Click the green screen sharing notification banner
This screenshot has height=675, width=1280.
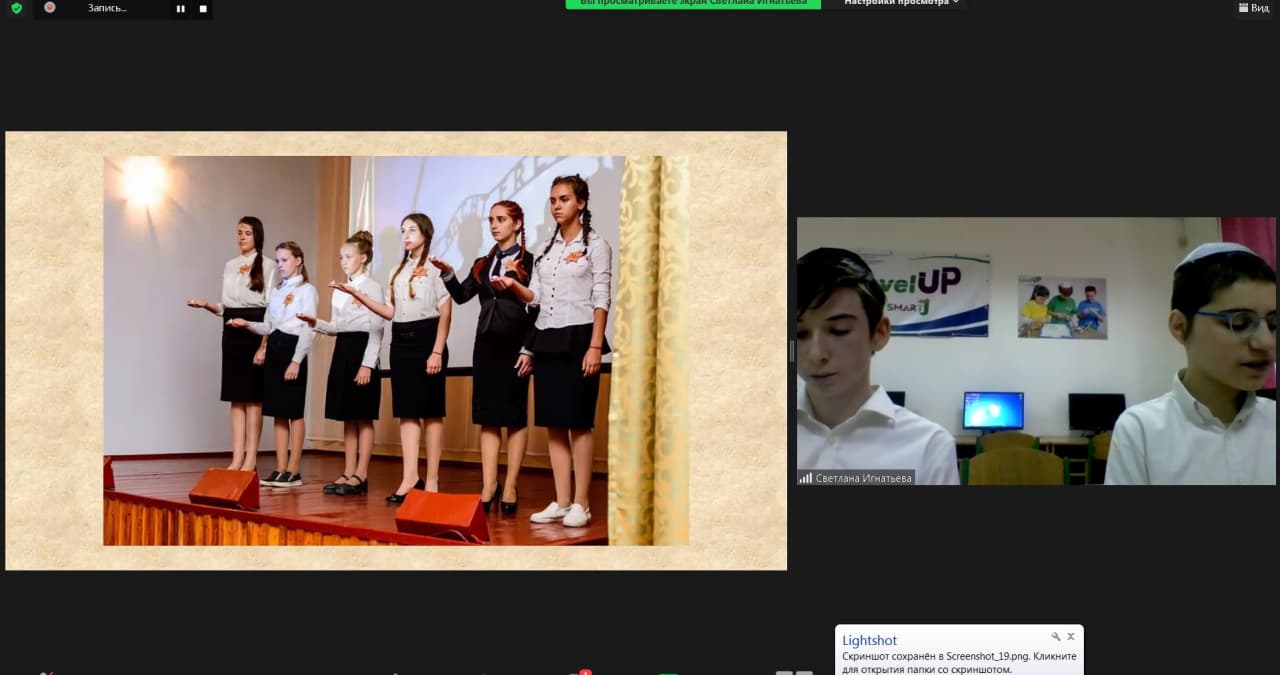click(692, 3)
